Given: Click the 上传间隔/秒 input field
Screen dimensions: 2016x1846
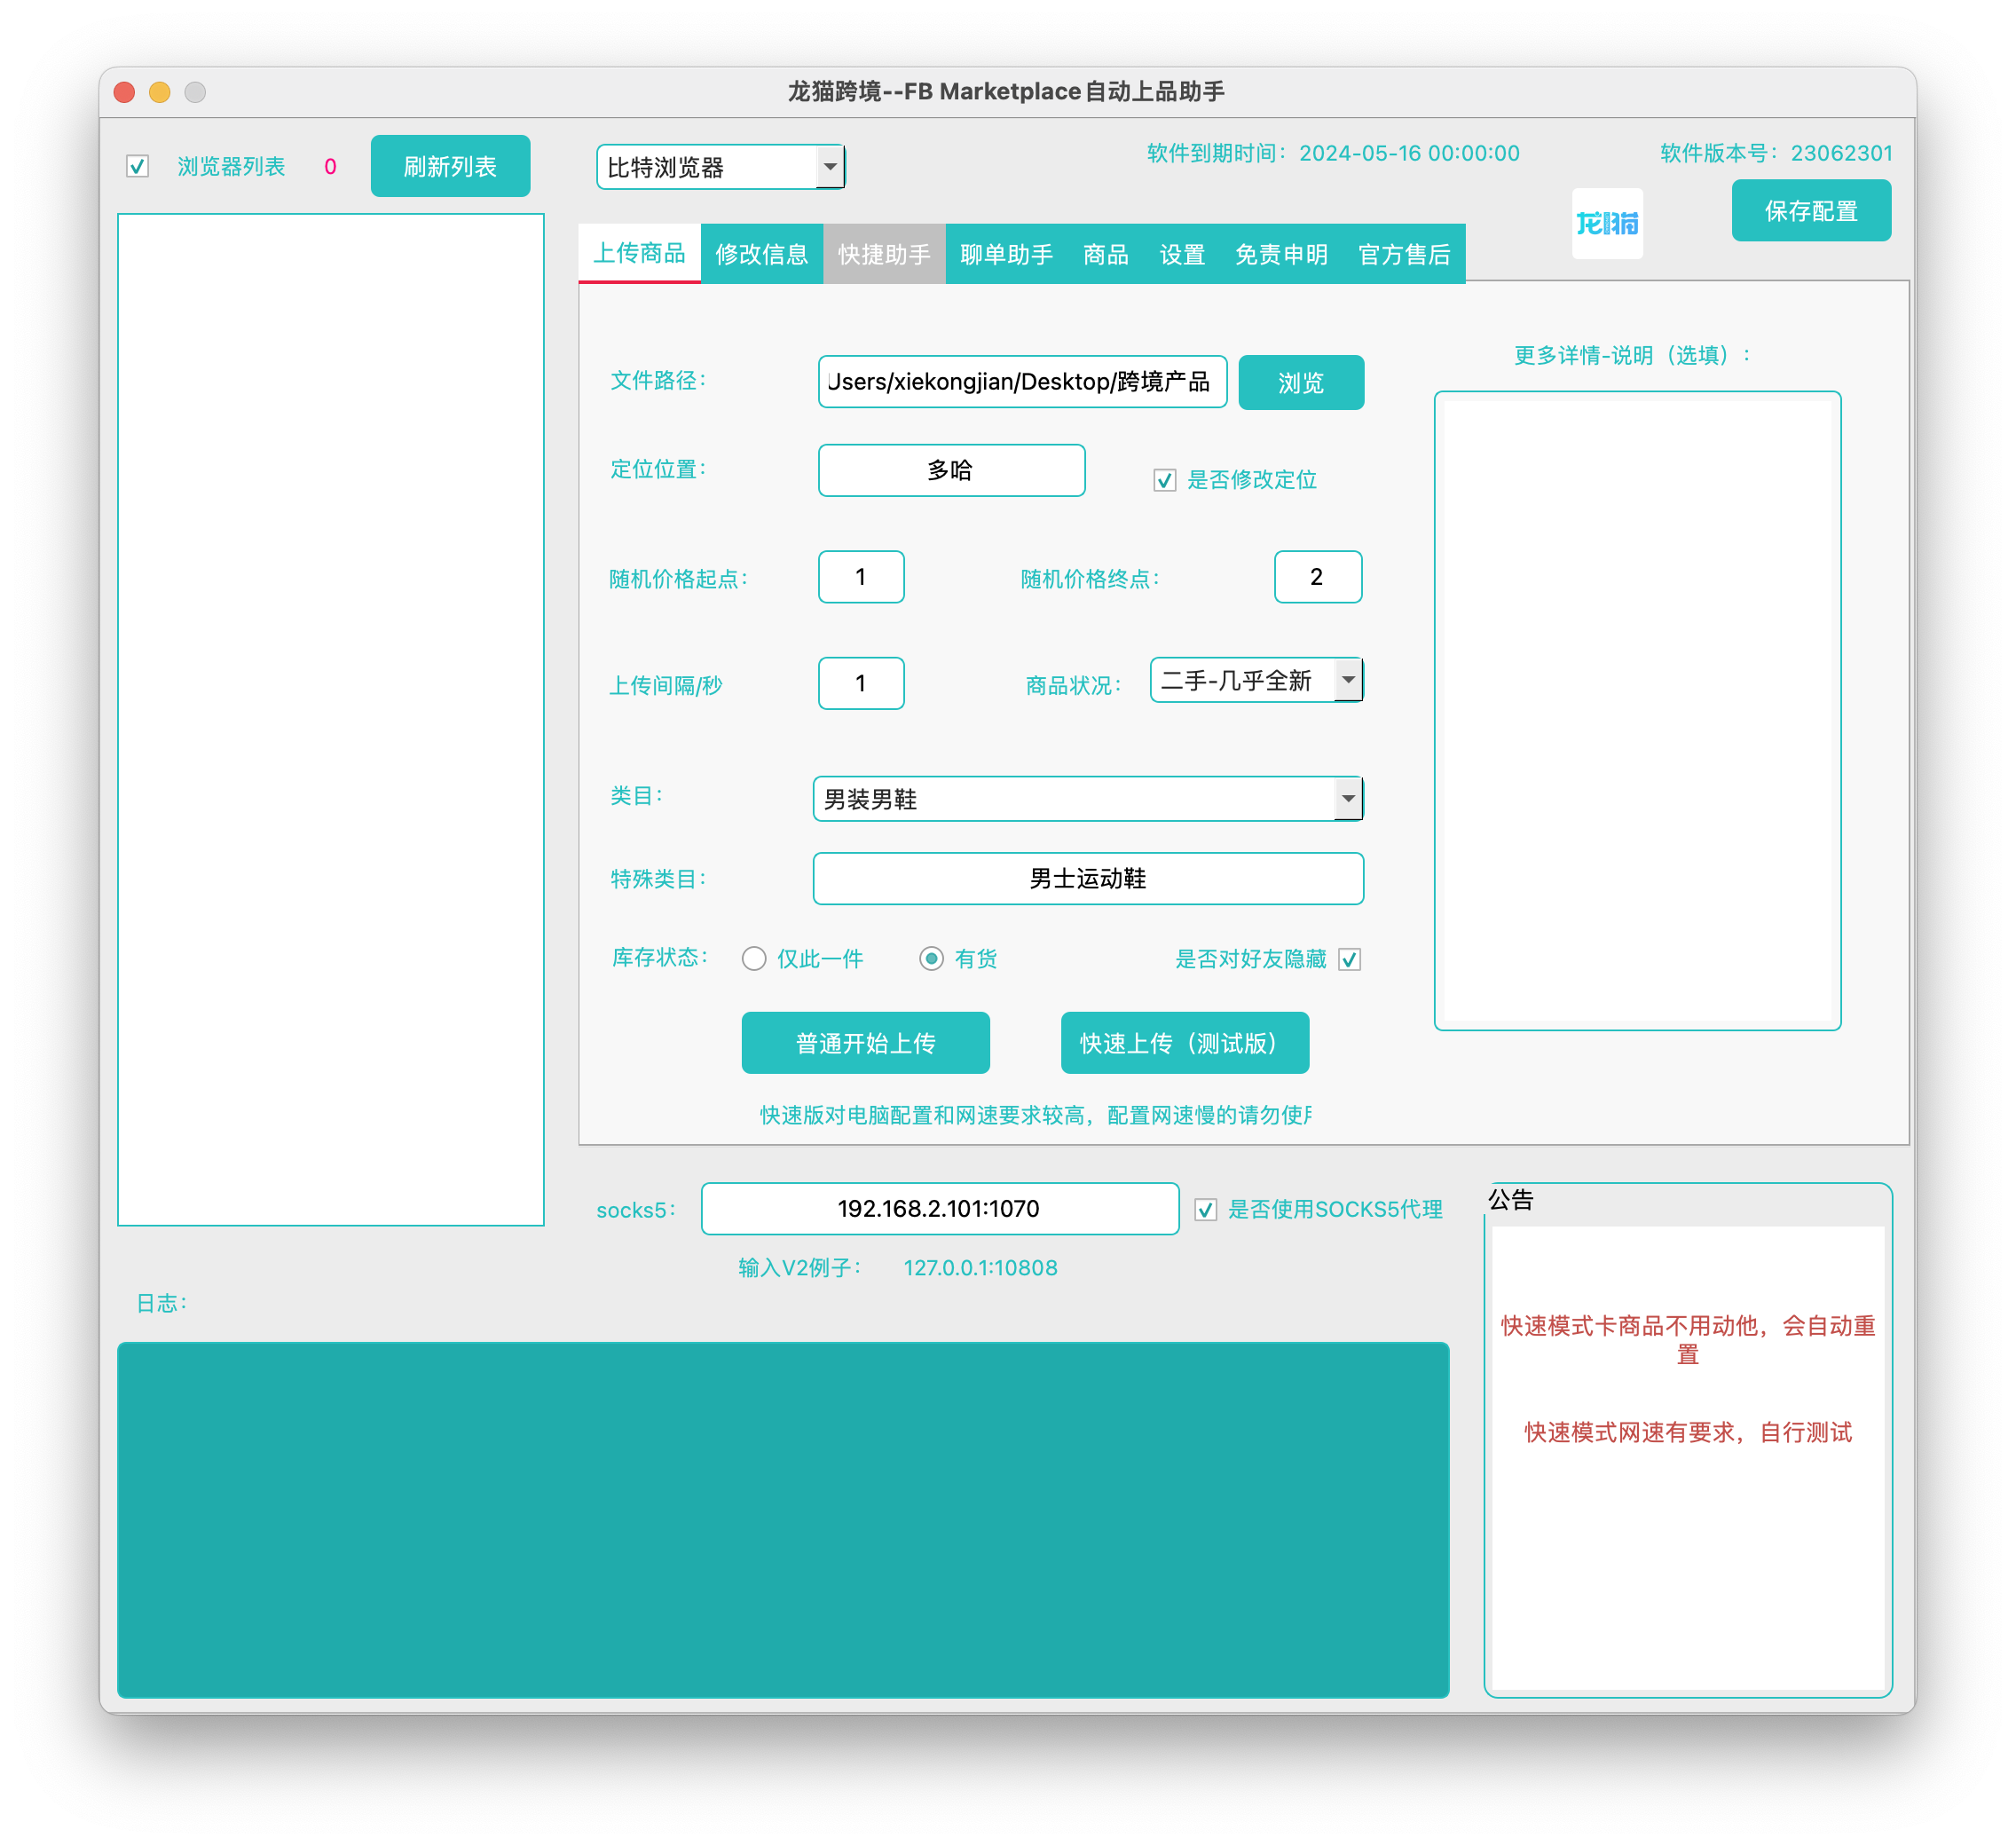Looking at the screenshot, I should pos(861,683).
